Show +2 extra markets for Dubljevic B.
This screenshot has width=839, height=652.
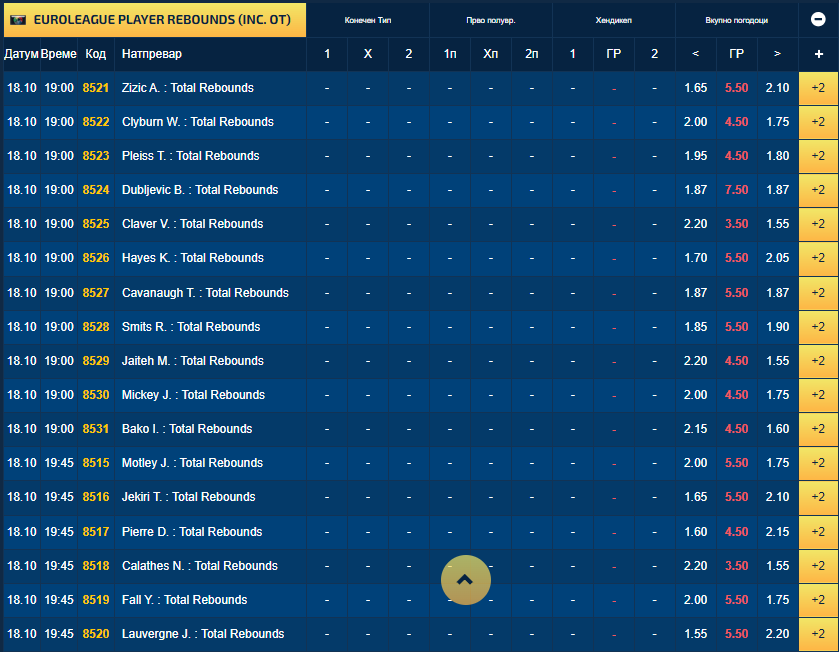coord(818,190)
